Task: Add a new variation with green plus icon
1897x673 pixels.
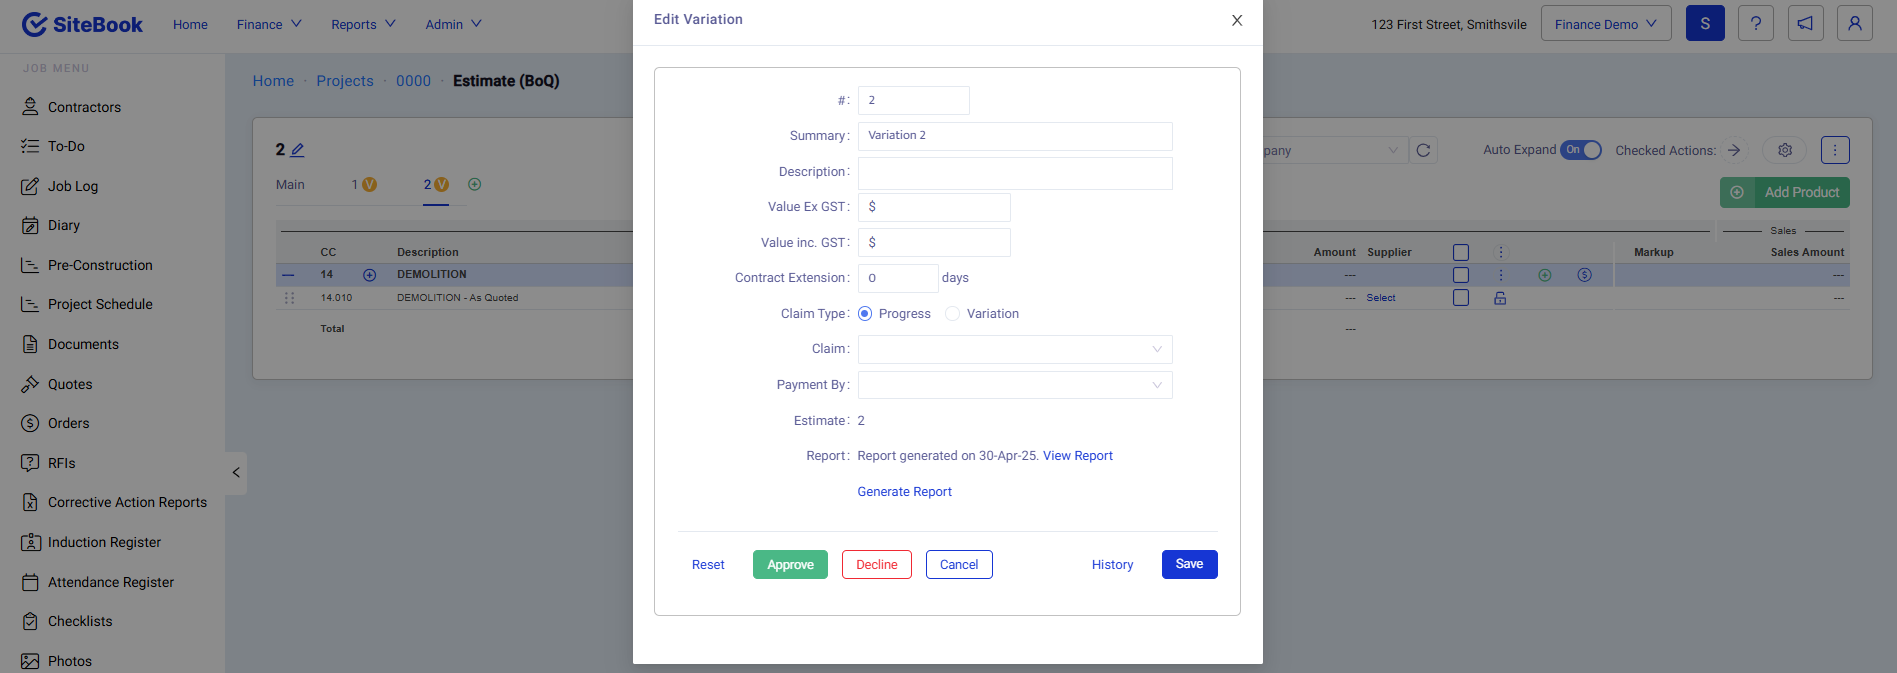Action: 475,184
